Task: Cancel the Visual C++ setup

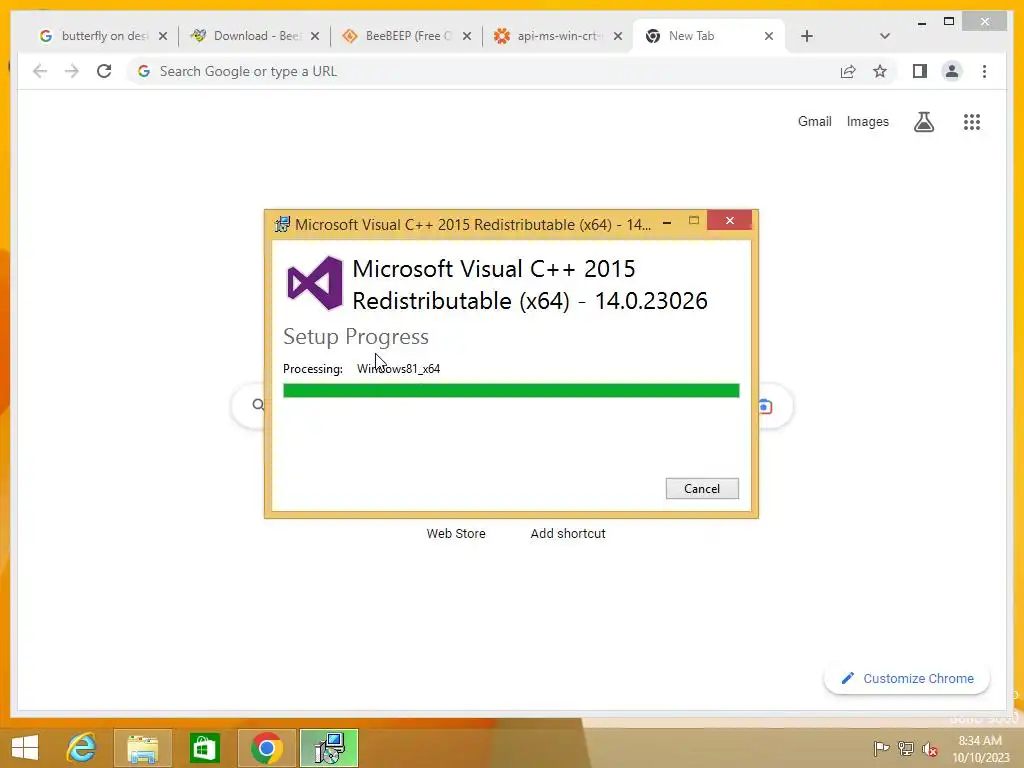Action: pos(702,488)
